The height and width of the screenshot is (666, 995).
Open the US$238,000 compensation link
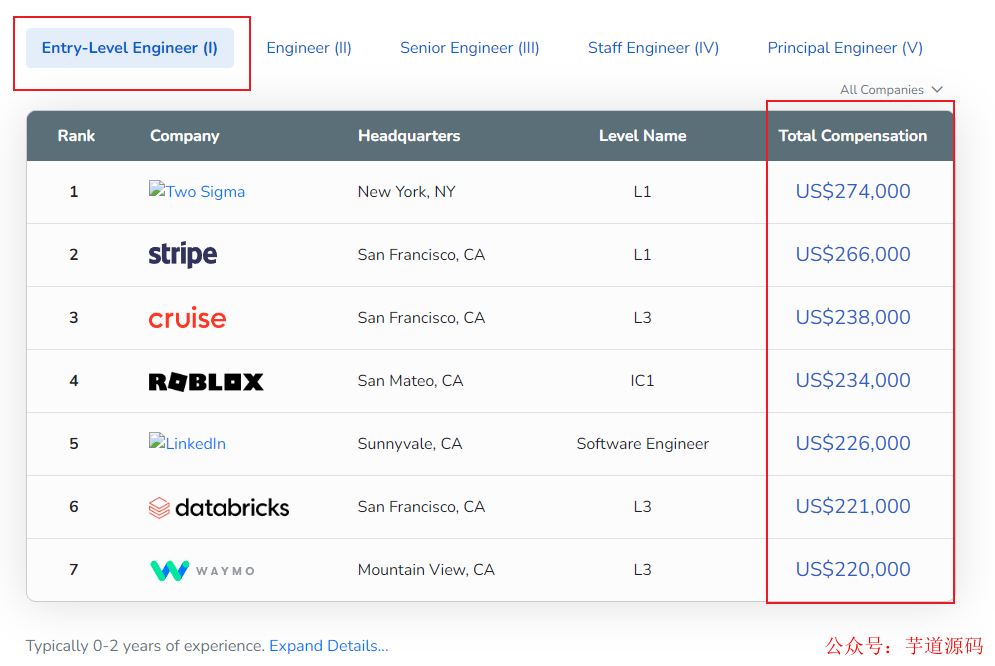[x=853, y=317]
